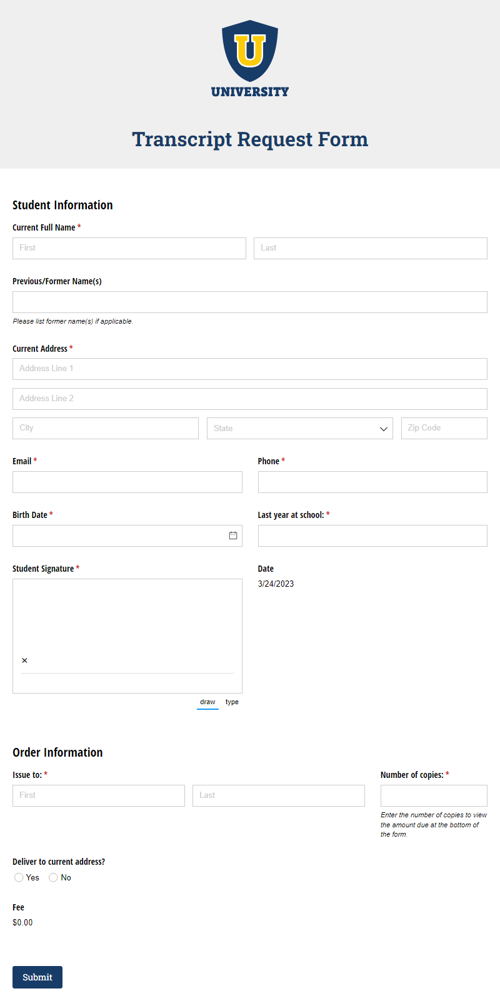Image resolution: width=500 pixels, height=1001 pixels.
Task: Focus the First name field under Current Full Name
Action: pos(129,248)
